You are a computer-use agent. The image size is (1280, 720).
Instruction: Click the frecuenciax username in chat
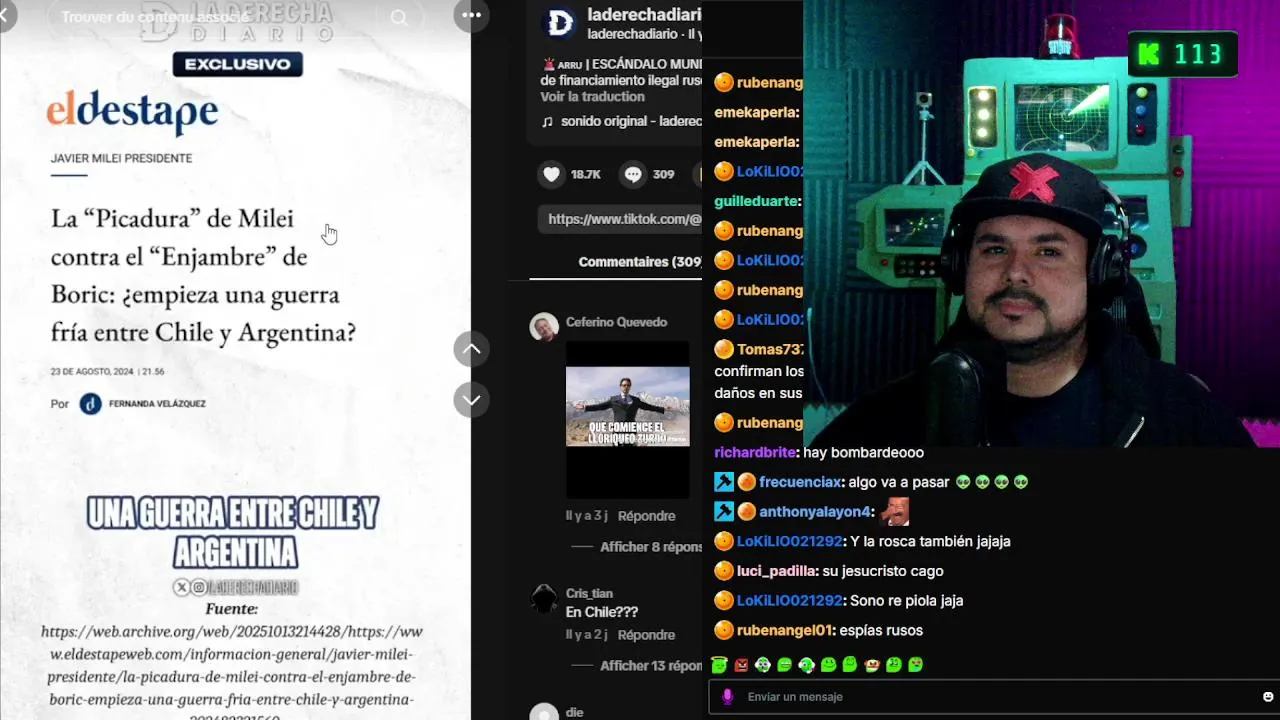click(x=799, y=482)
